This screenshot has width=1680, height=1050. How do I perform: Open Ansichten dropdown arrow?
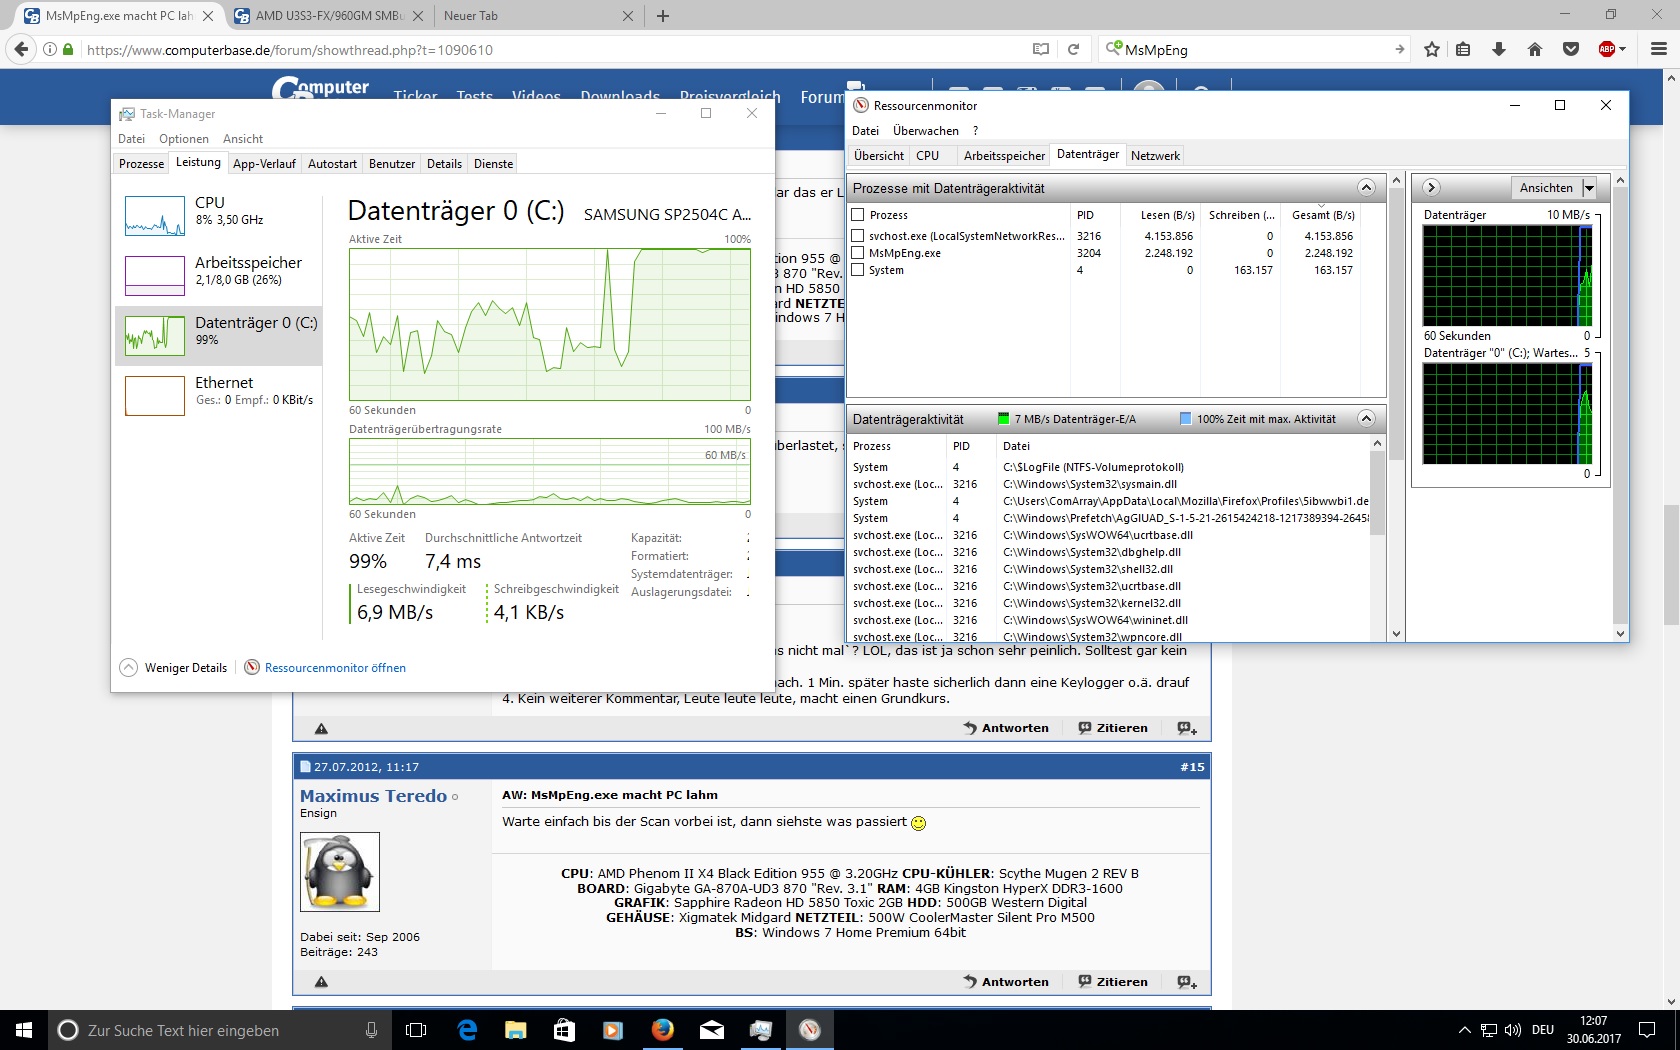1589,188
